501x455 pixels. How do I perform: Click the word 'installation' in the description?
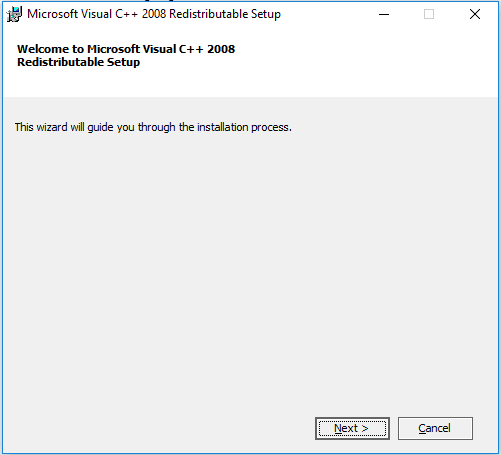[223, 127]
